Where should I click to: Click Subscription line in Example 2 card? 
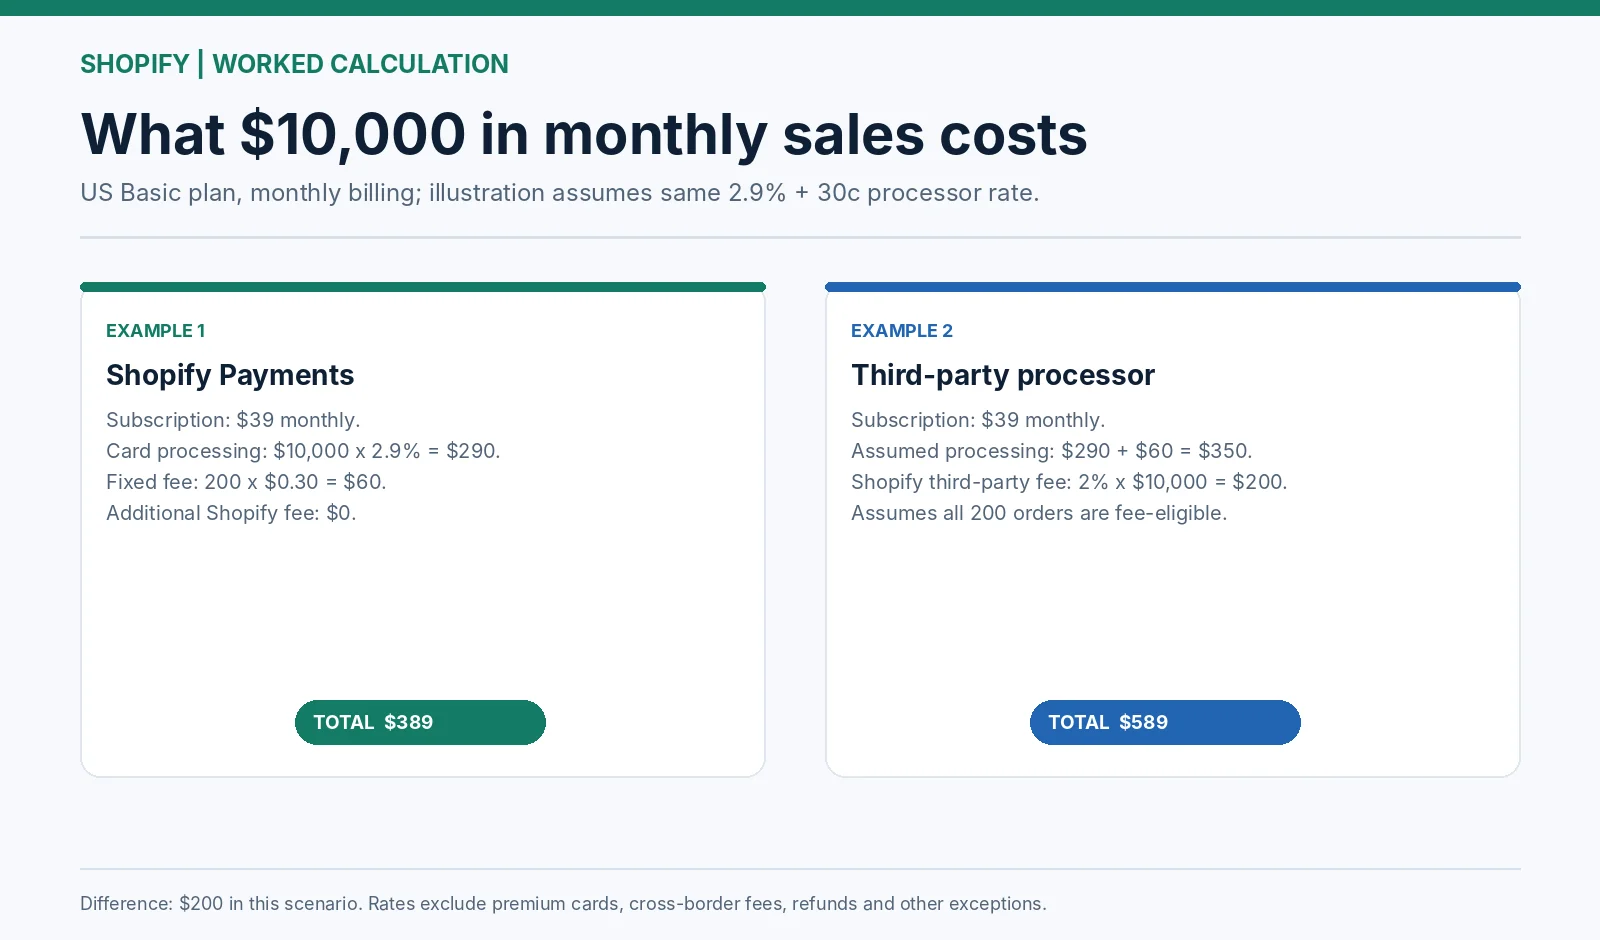click(978, 420)
